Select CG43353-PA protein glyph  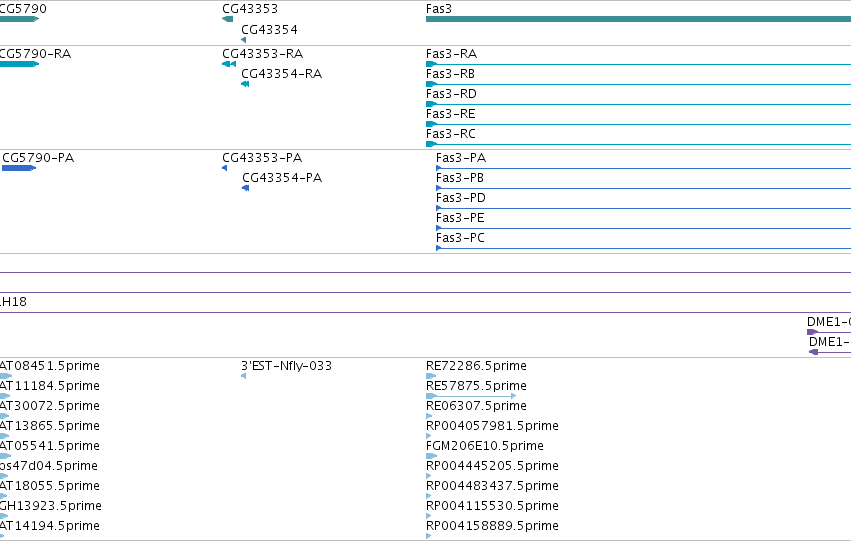coord(225,168)
